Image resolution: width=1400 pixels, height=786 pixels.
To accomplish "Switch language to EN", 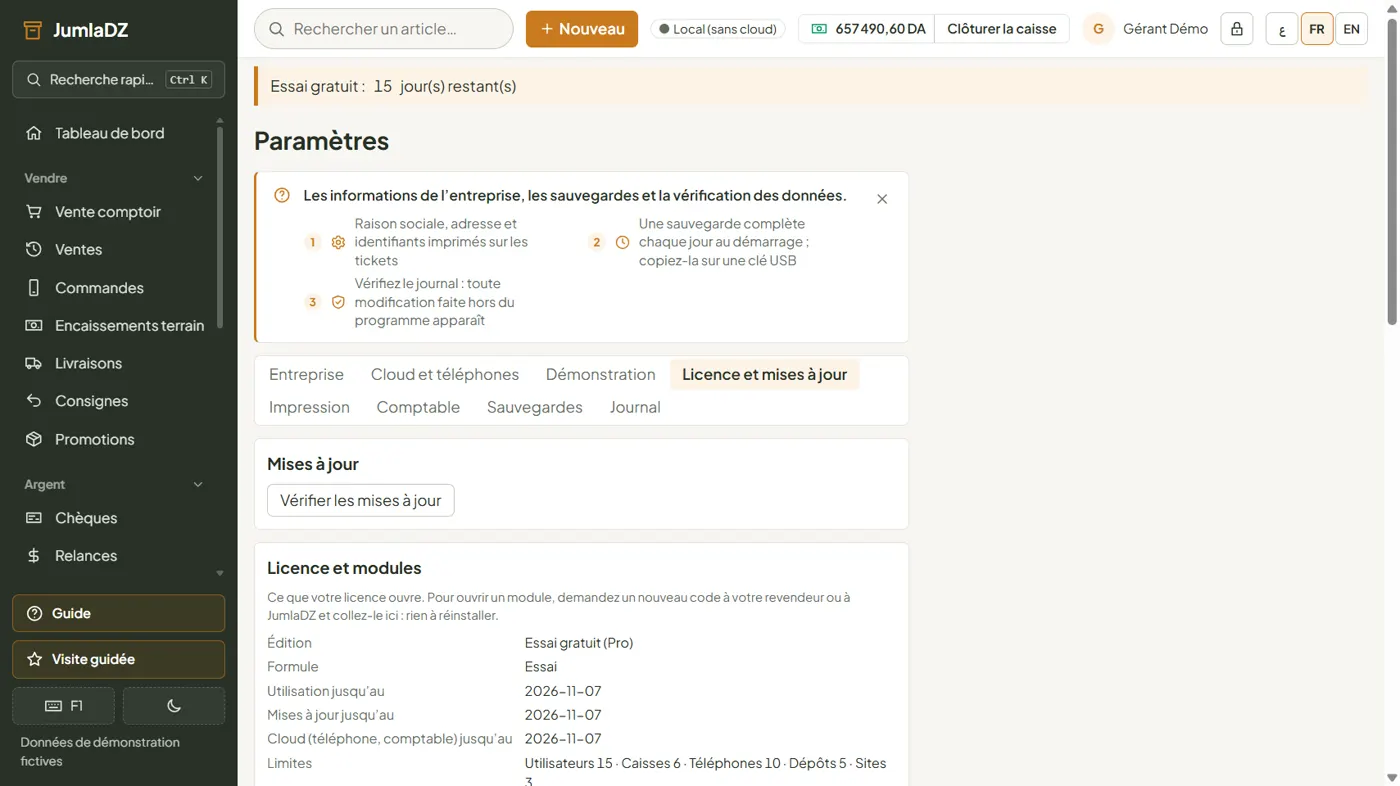I will pyautogui.click(x=1351, y=29).
